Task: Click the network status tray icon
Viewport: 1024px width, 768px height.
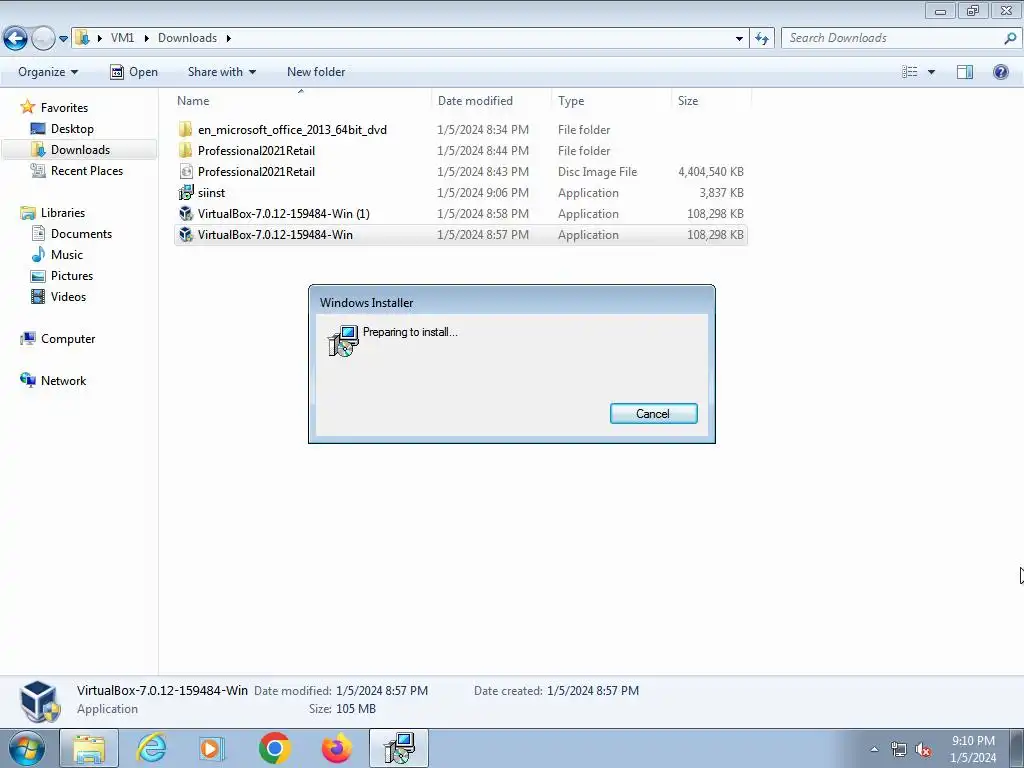Action: tap(899, 750)
